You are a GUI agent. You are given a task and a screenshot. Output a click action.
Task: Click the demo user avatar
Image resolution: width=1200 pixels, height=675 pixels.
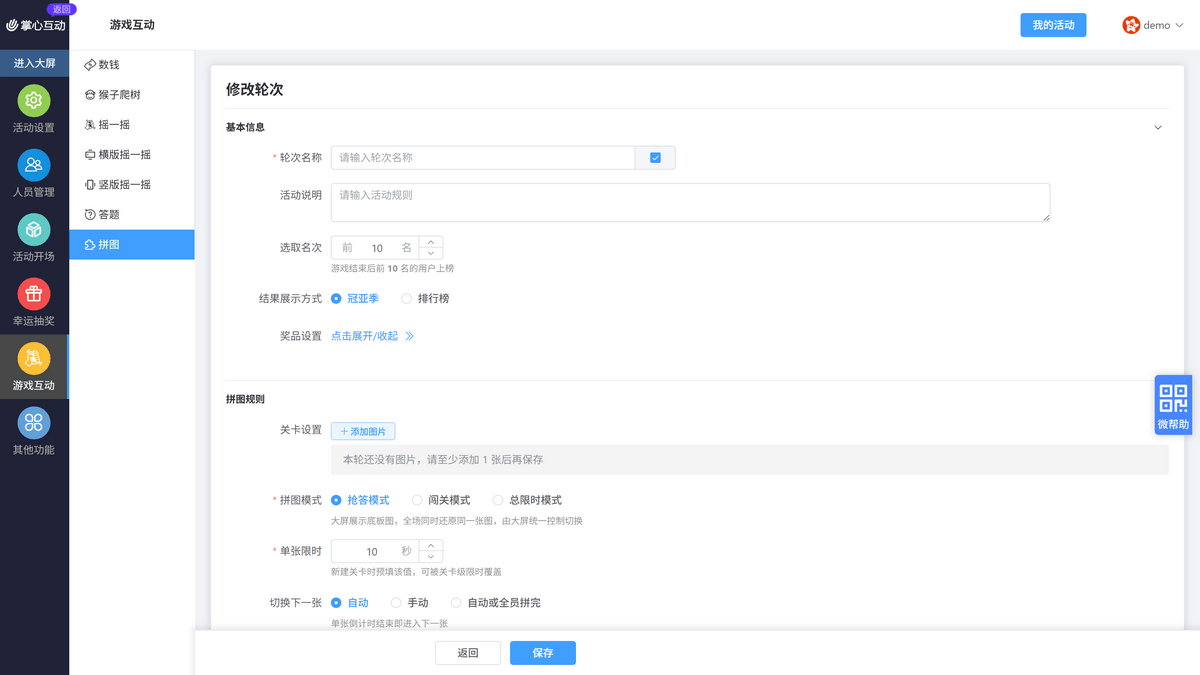coord(1131,25)
